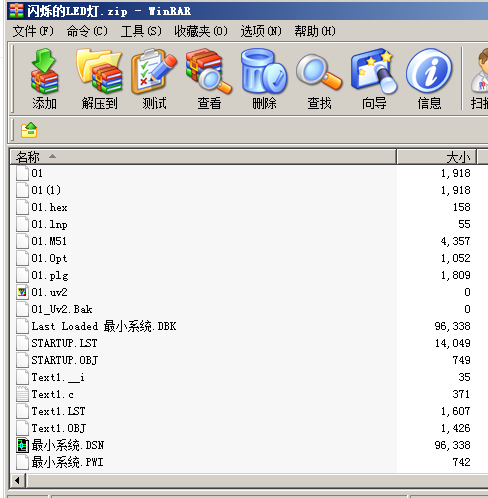Go up one folder level
The height and width of the screenshot is (498, 488).
[29, 130]
